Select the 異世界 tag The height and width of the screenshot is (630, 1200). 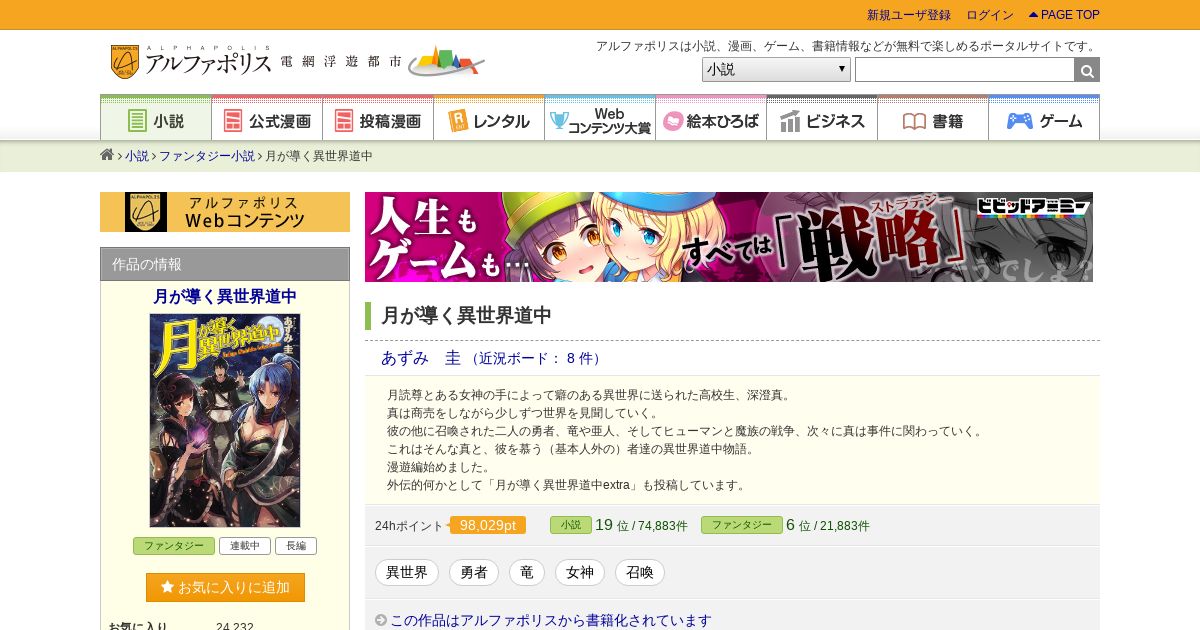[407, 573]
